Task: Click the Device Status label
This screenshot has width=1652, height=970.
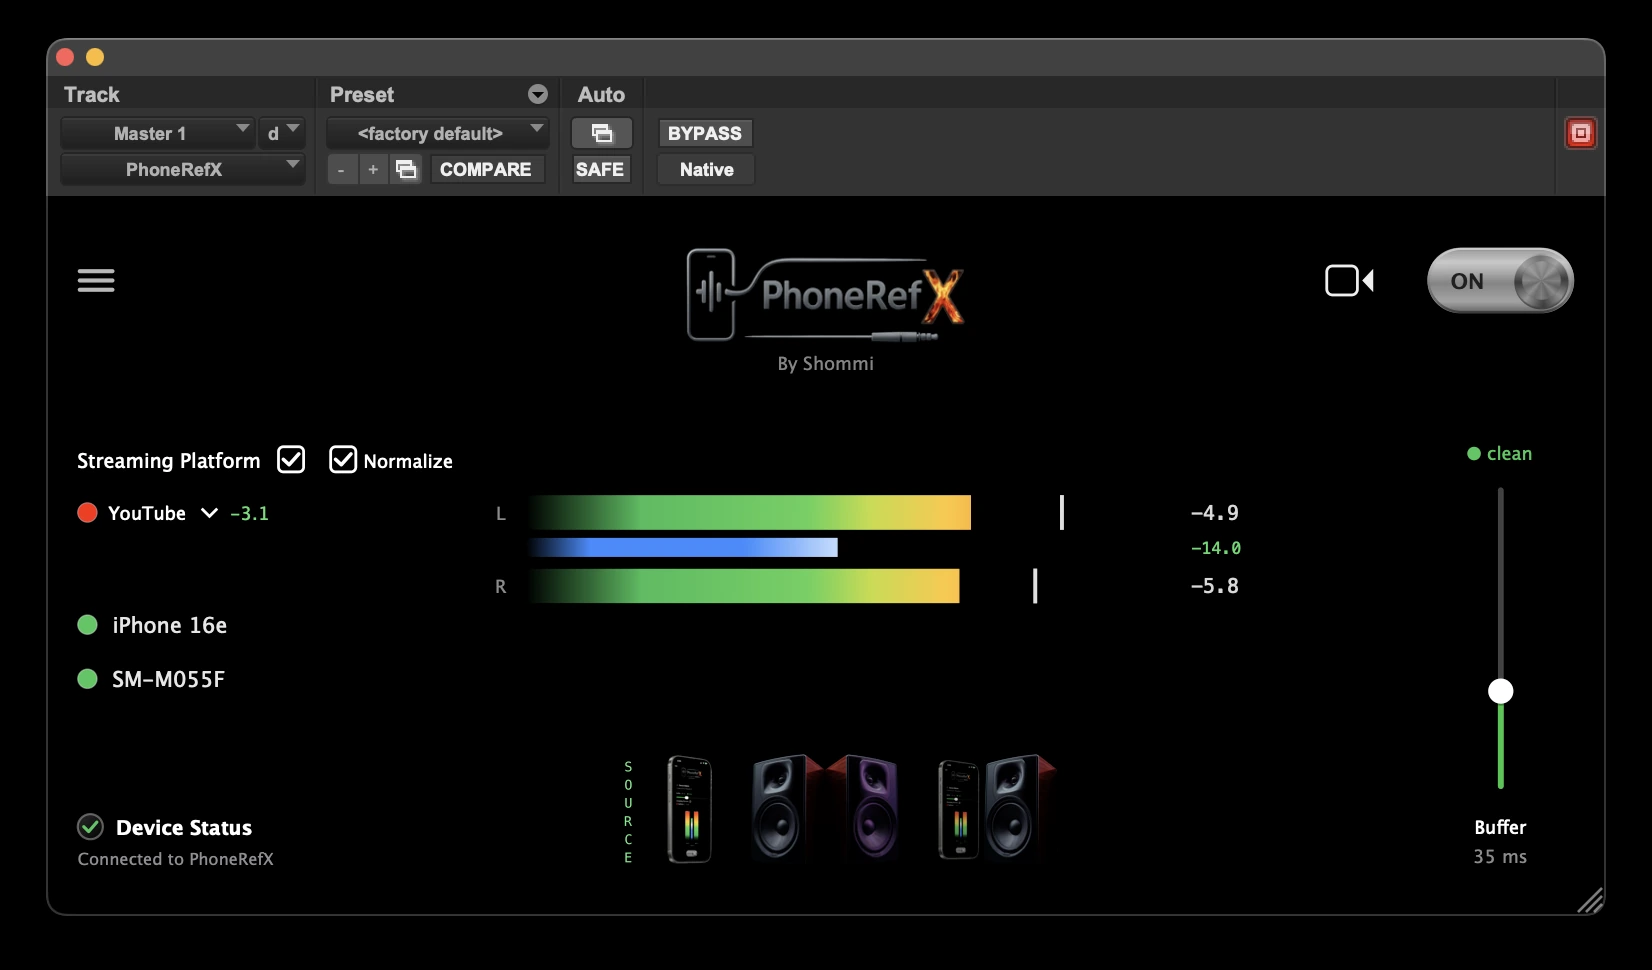Action: (184, 827)
